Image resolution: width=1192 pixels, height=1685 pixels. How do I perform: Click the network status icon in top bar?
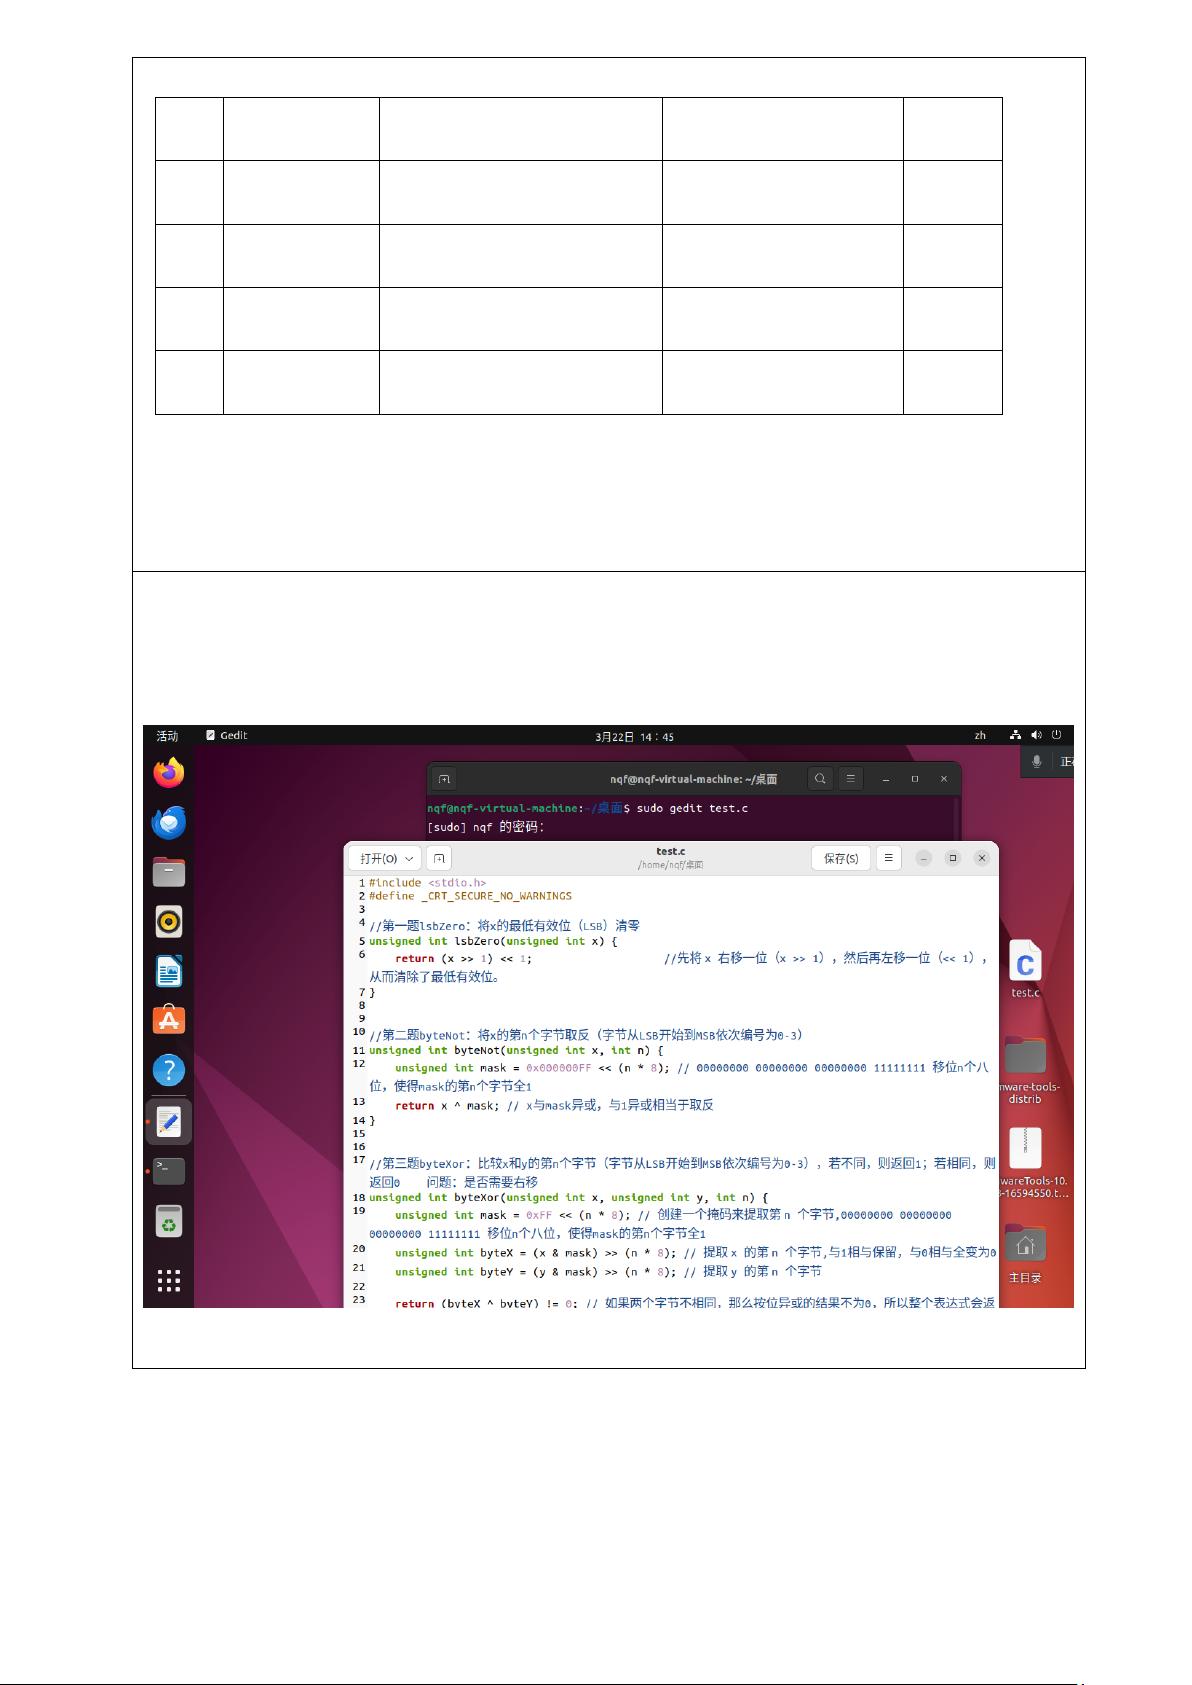point(1016,735)
